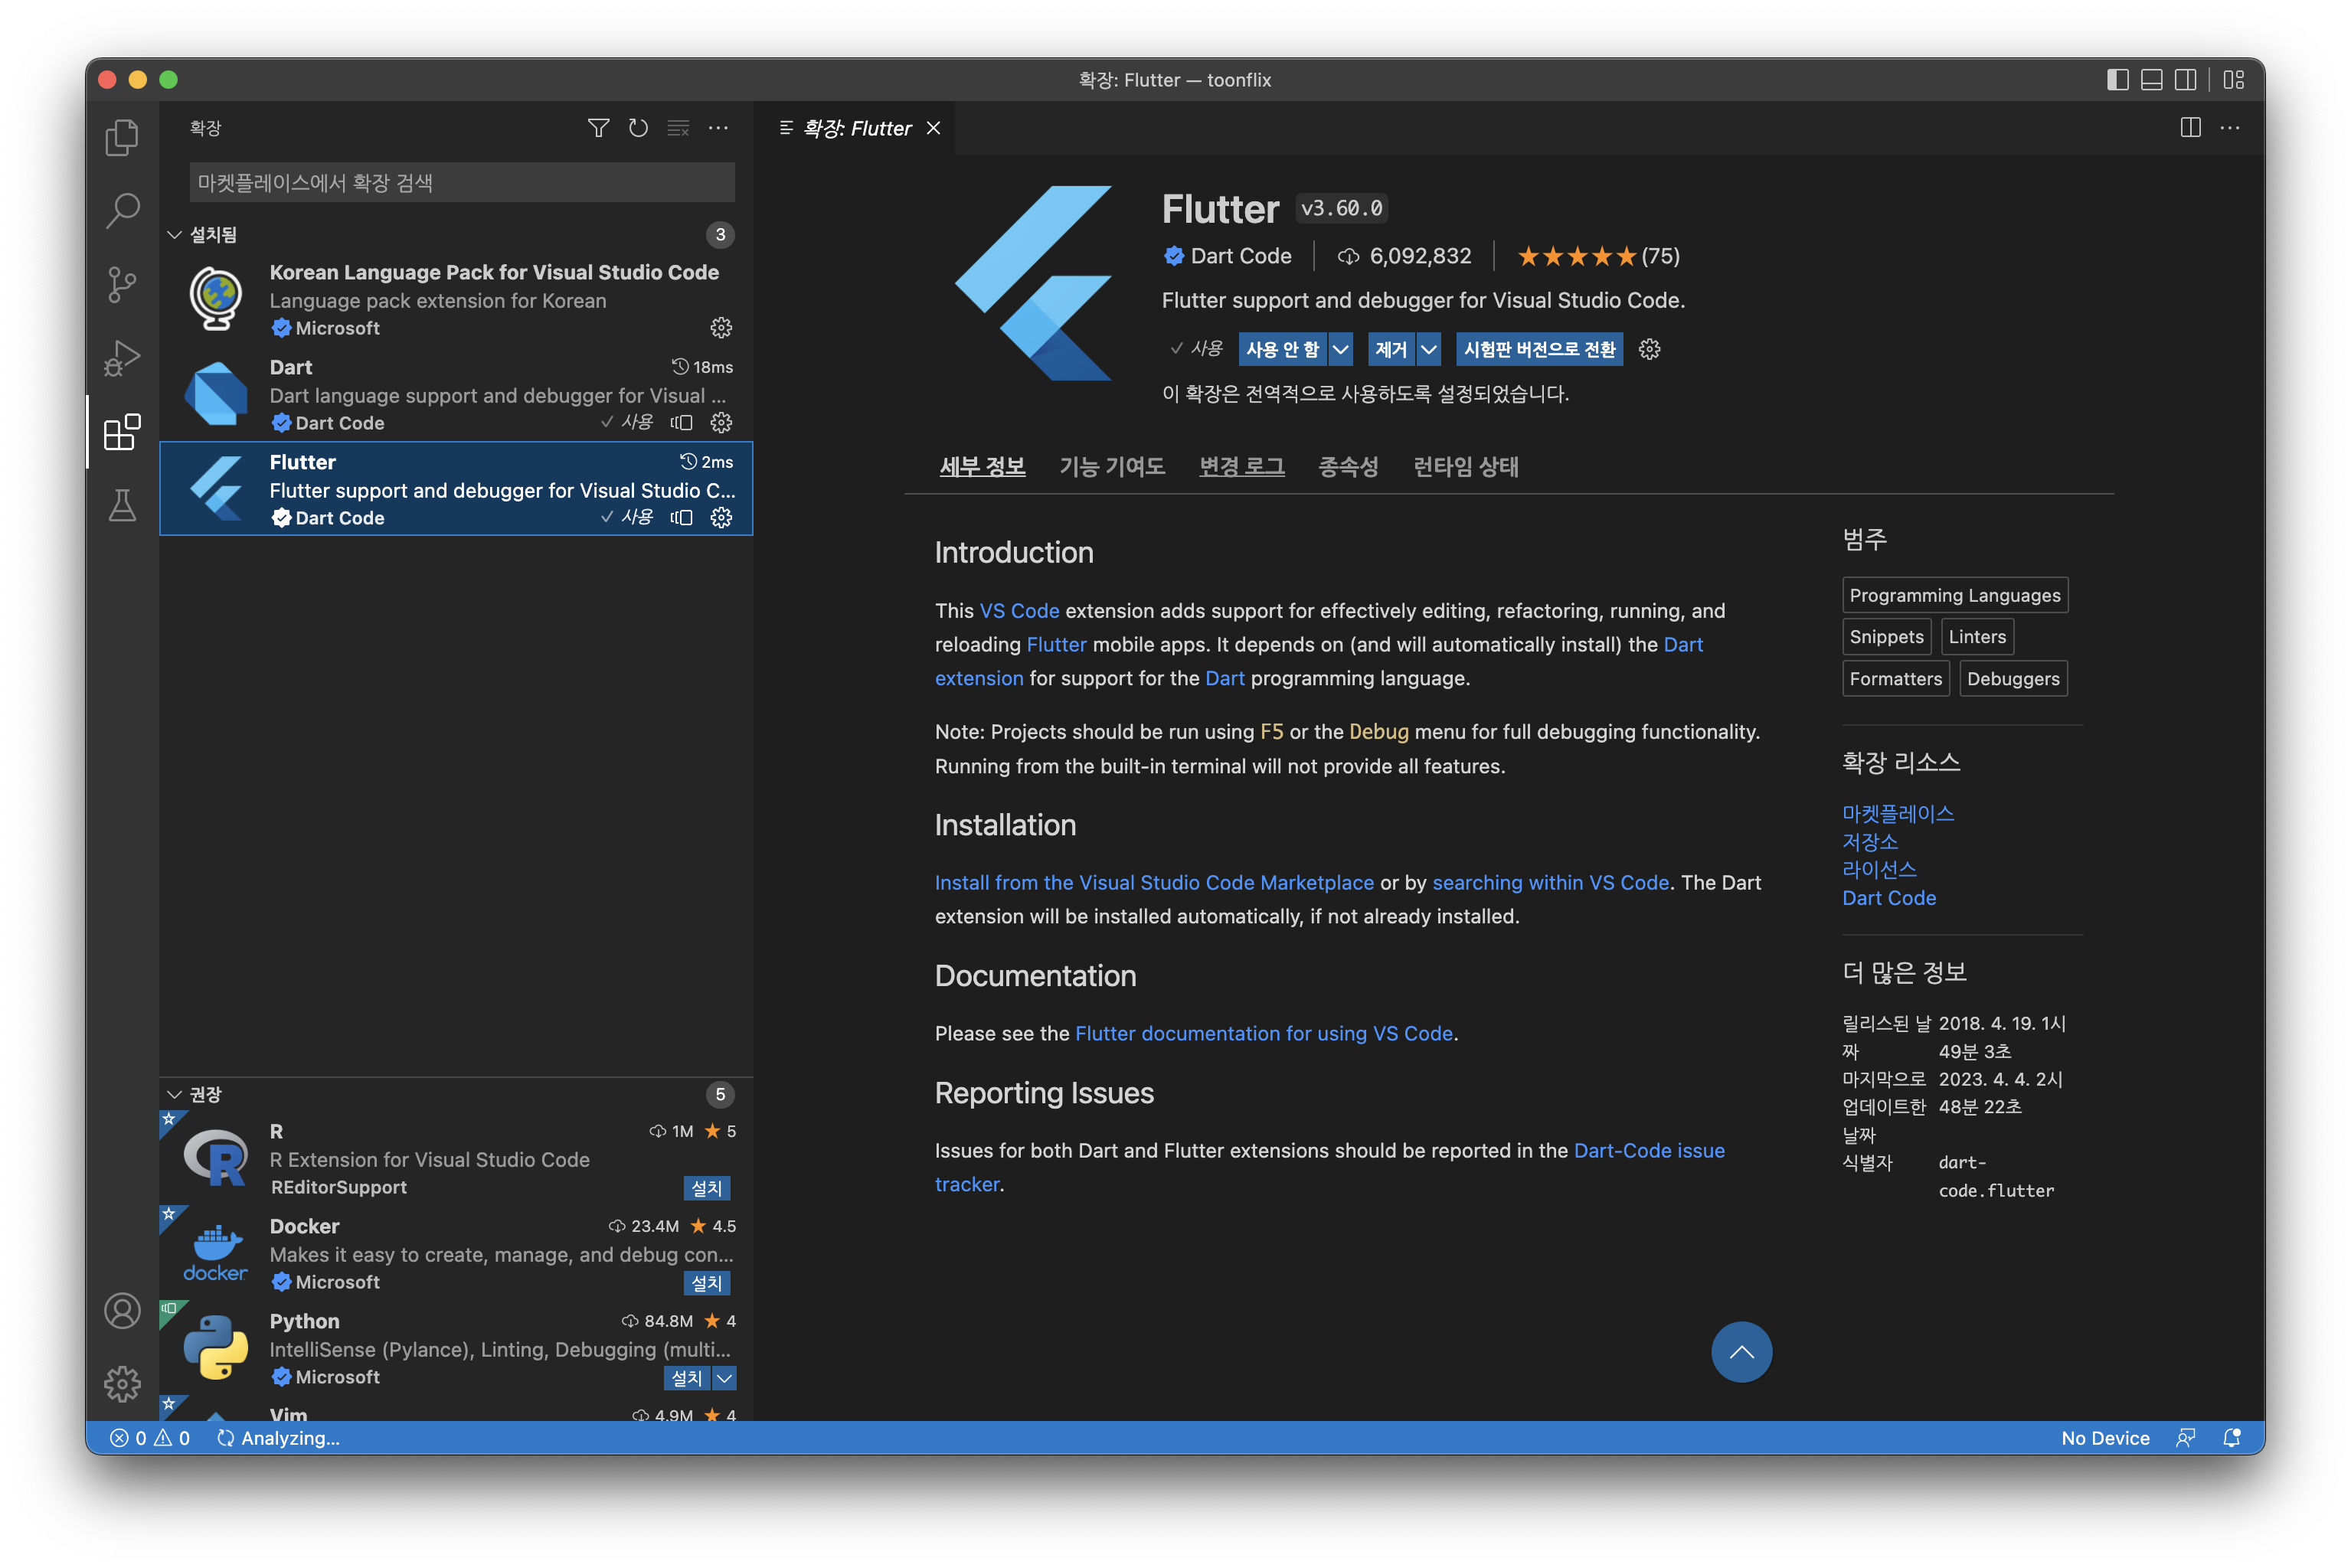Refresh the extensions list

[638, 128]
